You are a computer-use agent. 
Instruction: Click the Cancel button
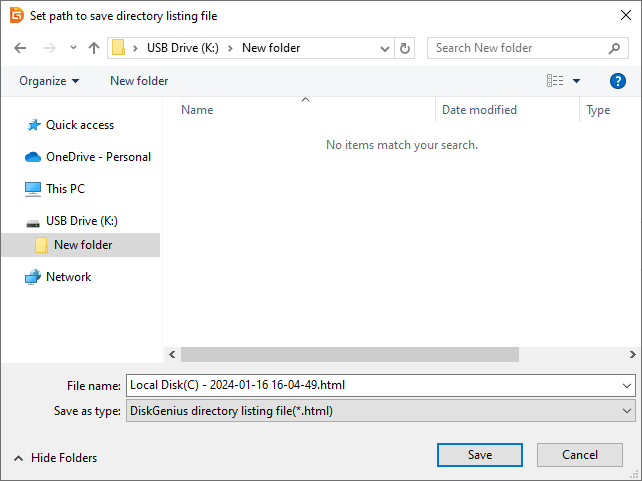[x=580, y=455]
